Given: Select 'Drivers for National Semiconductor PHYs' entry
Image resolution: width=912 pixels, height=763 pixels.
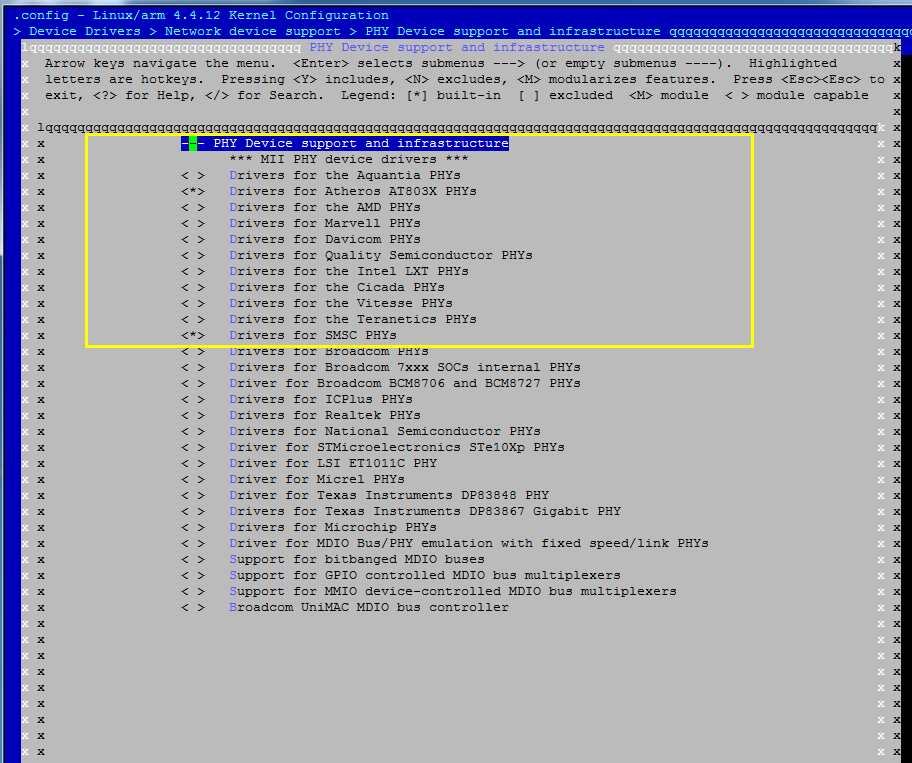Looking at the screenshot, I should 384,432.
